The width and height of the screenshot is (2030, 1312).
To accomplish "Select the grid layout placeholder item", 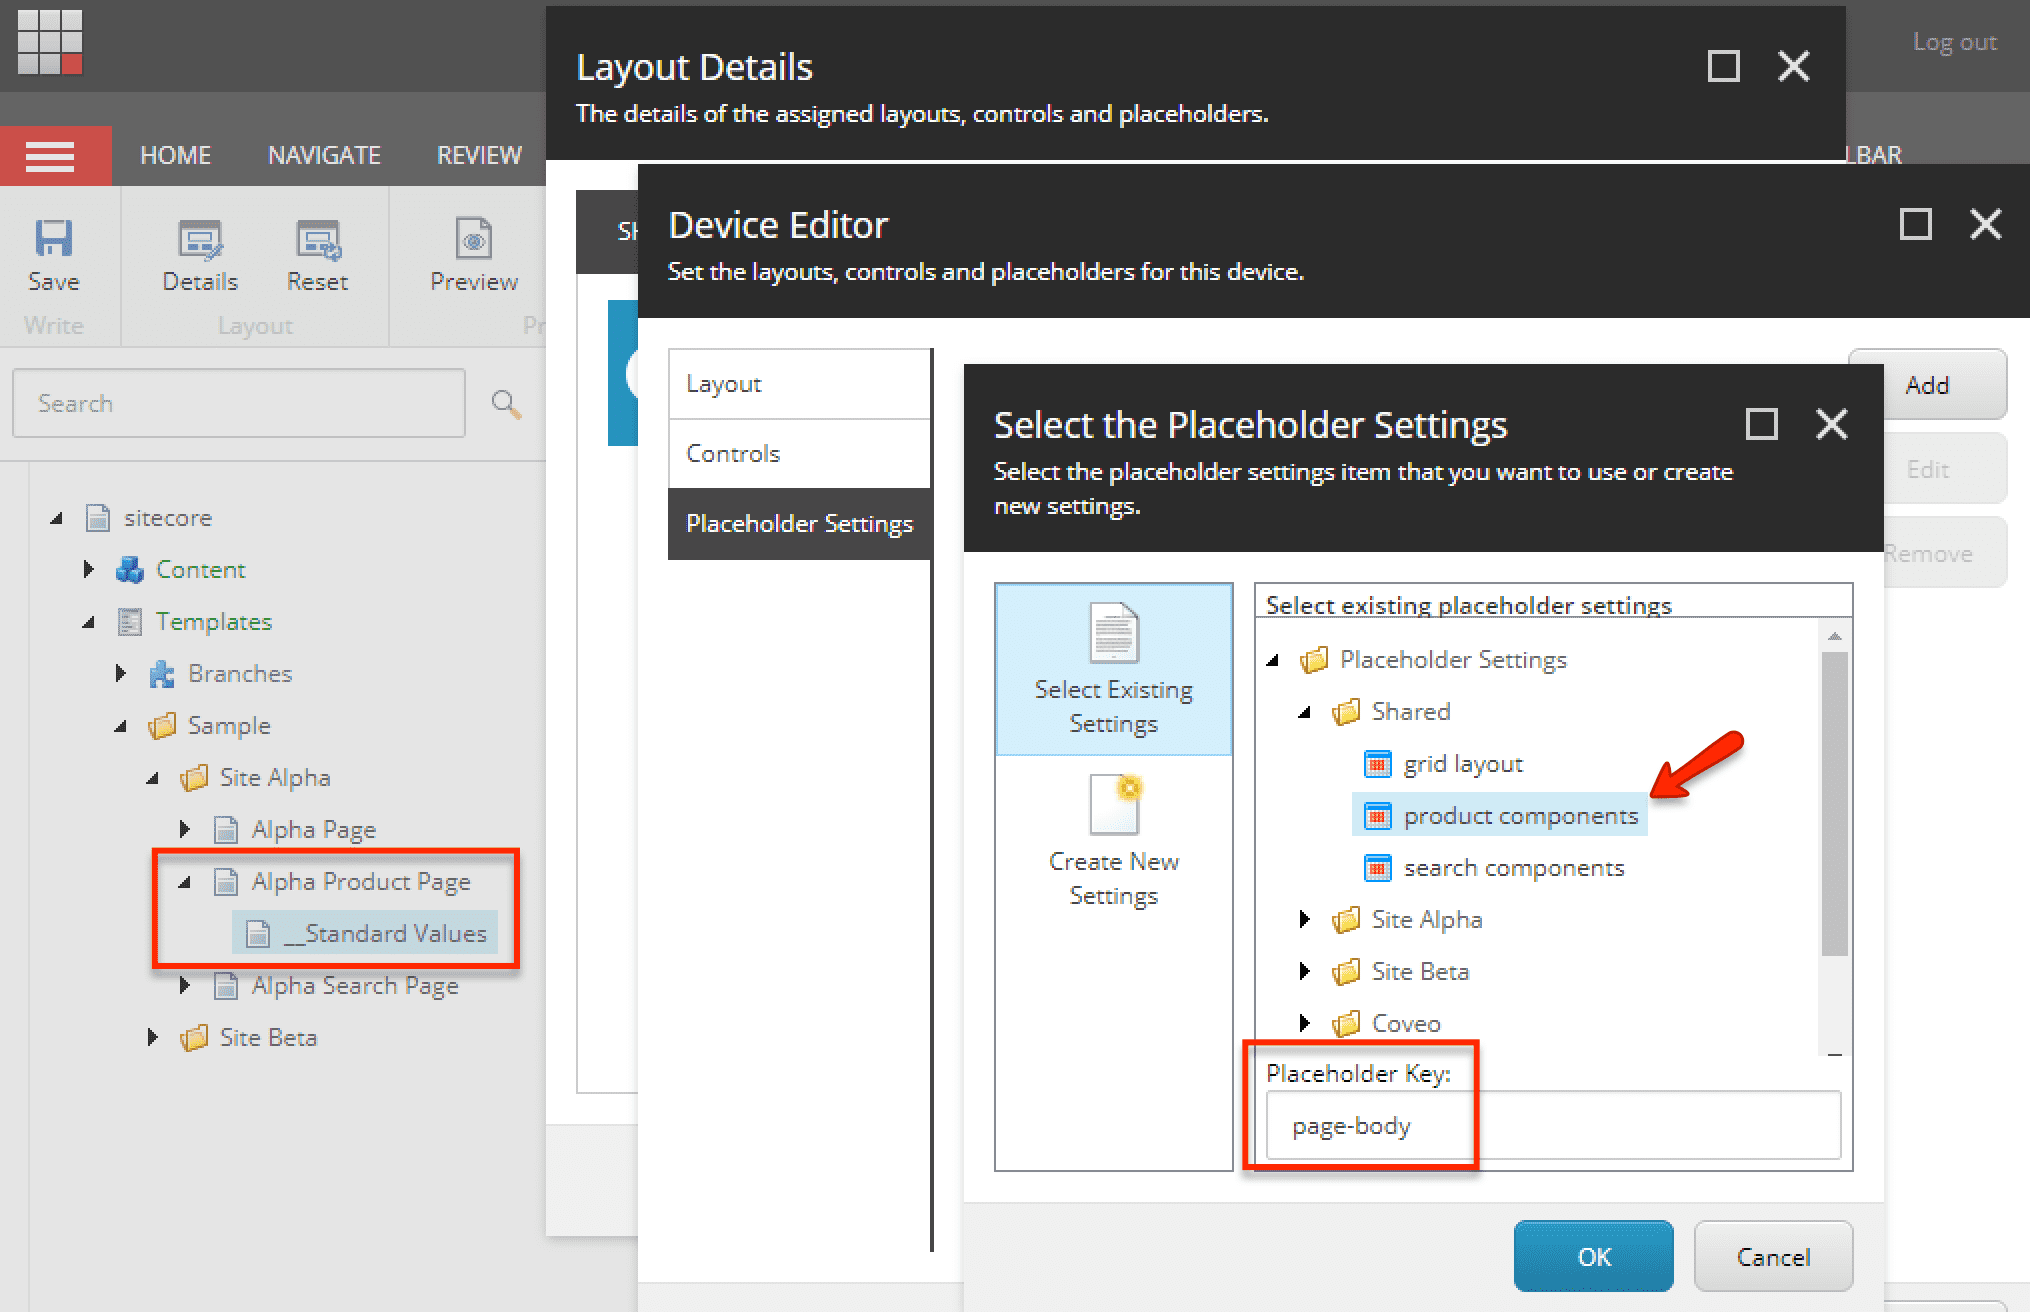I will [1443, 764].
